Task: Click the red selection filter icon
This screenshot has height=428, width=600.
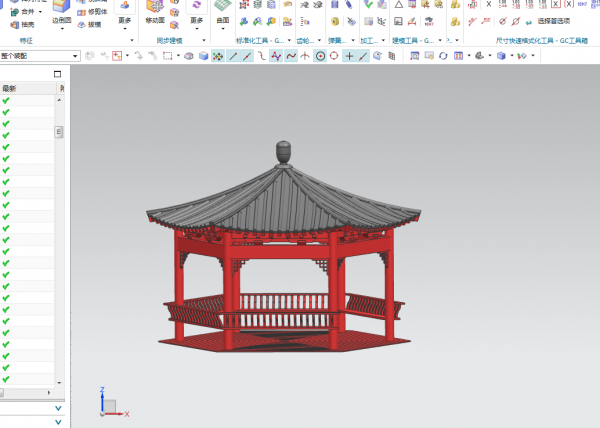Action: (117, 56)
